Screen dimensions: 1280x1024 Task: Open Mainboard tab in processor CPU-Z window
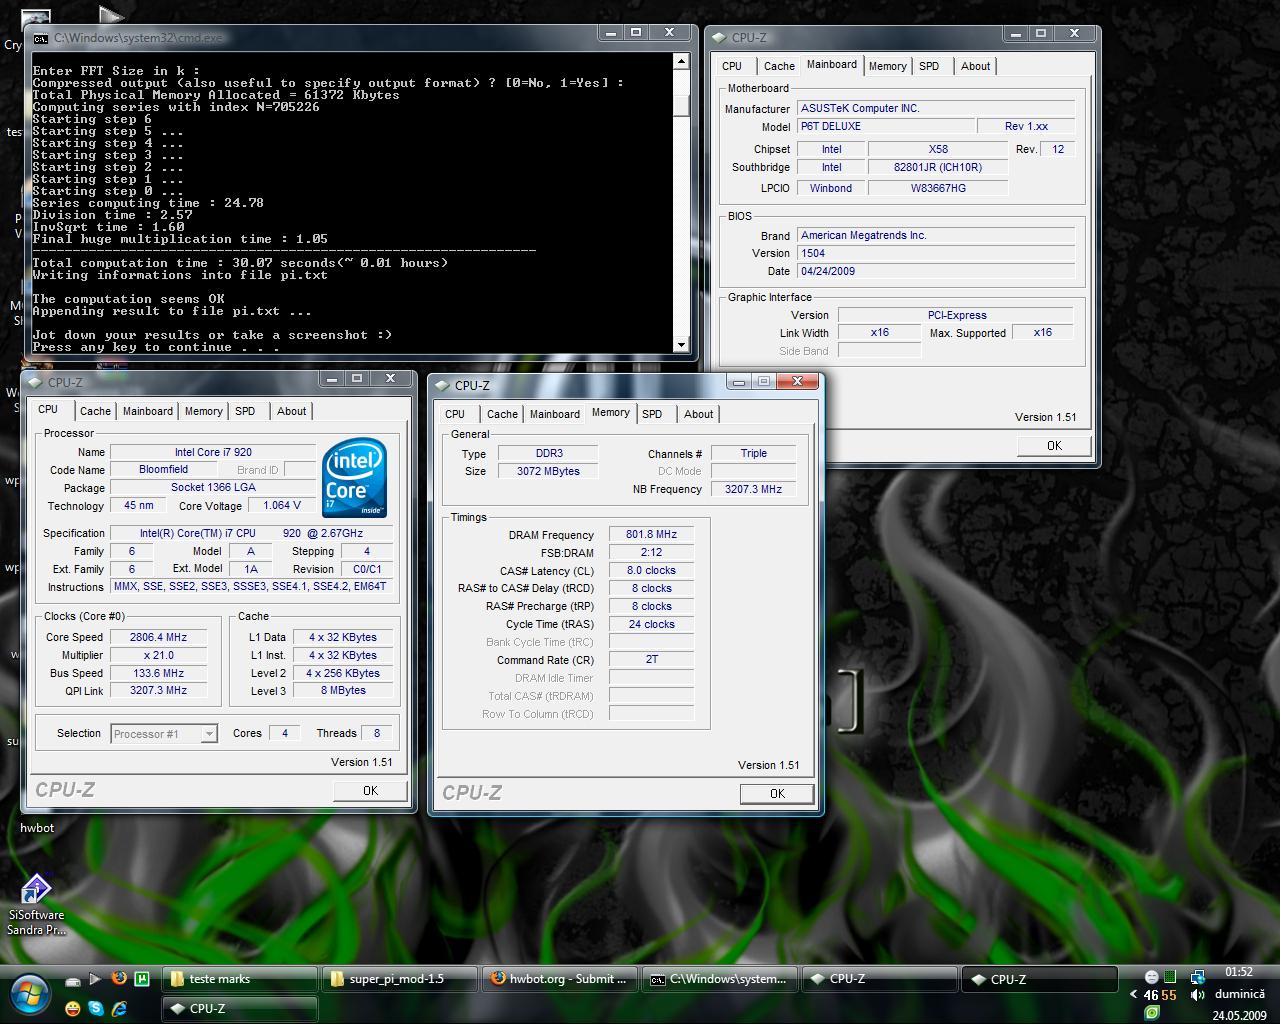click(148, 411)
